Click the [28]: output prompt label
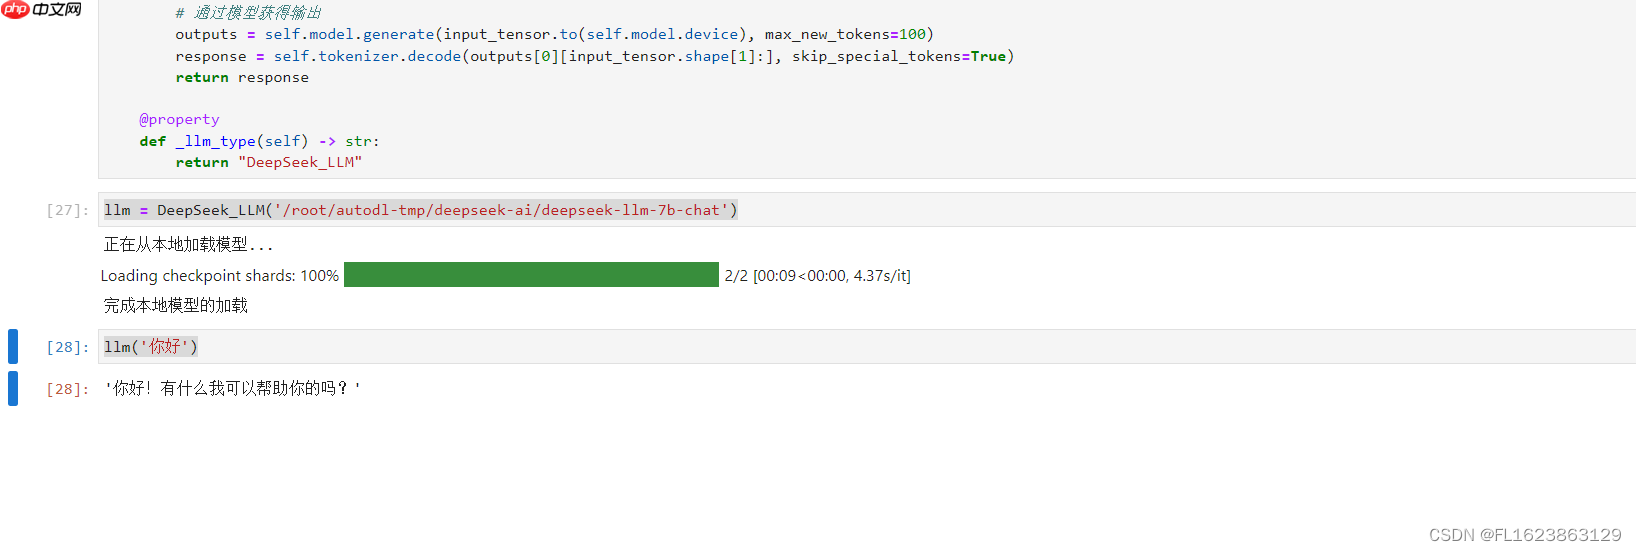This screenshot has width=1636, height=551. 67,389
